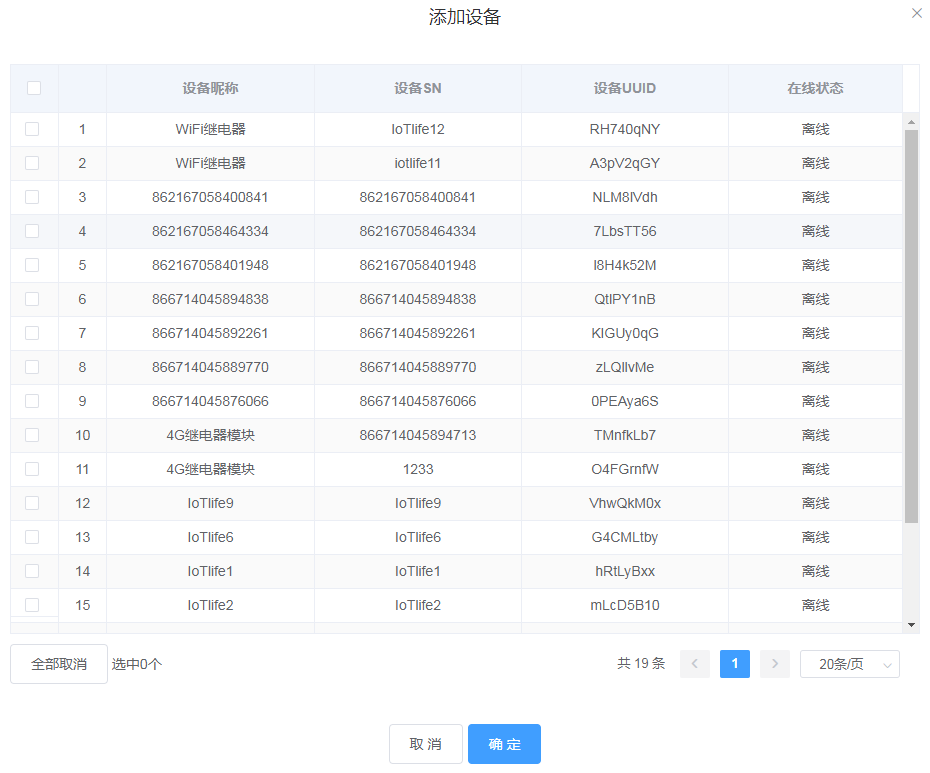
Task: Click the 设备昵称 column header
Action: [x=210, y=88]
